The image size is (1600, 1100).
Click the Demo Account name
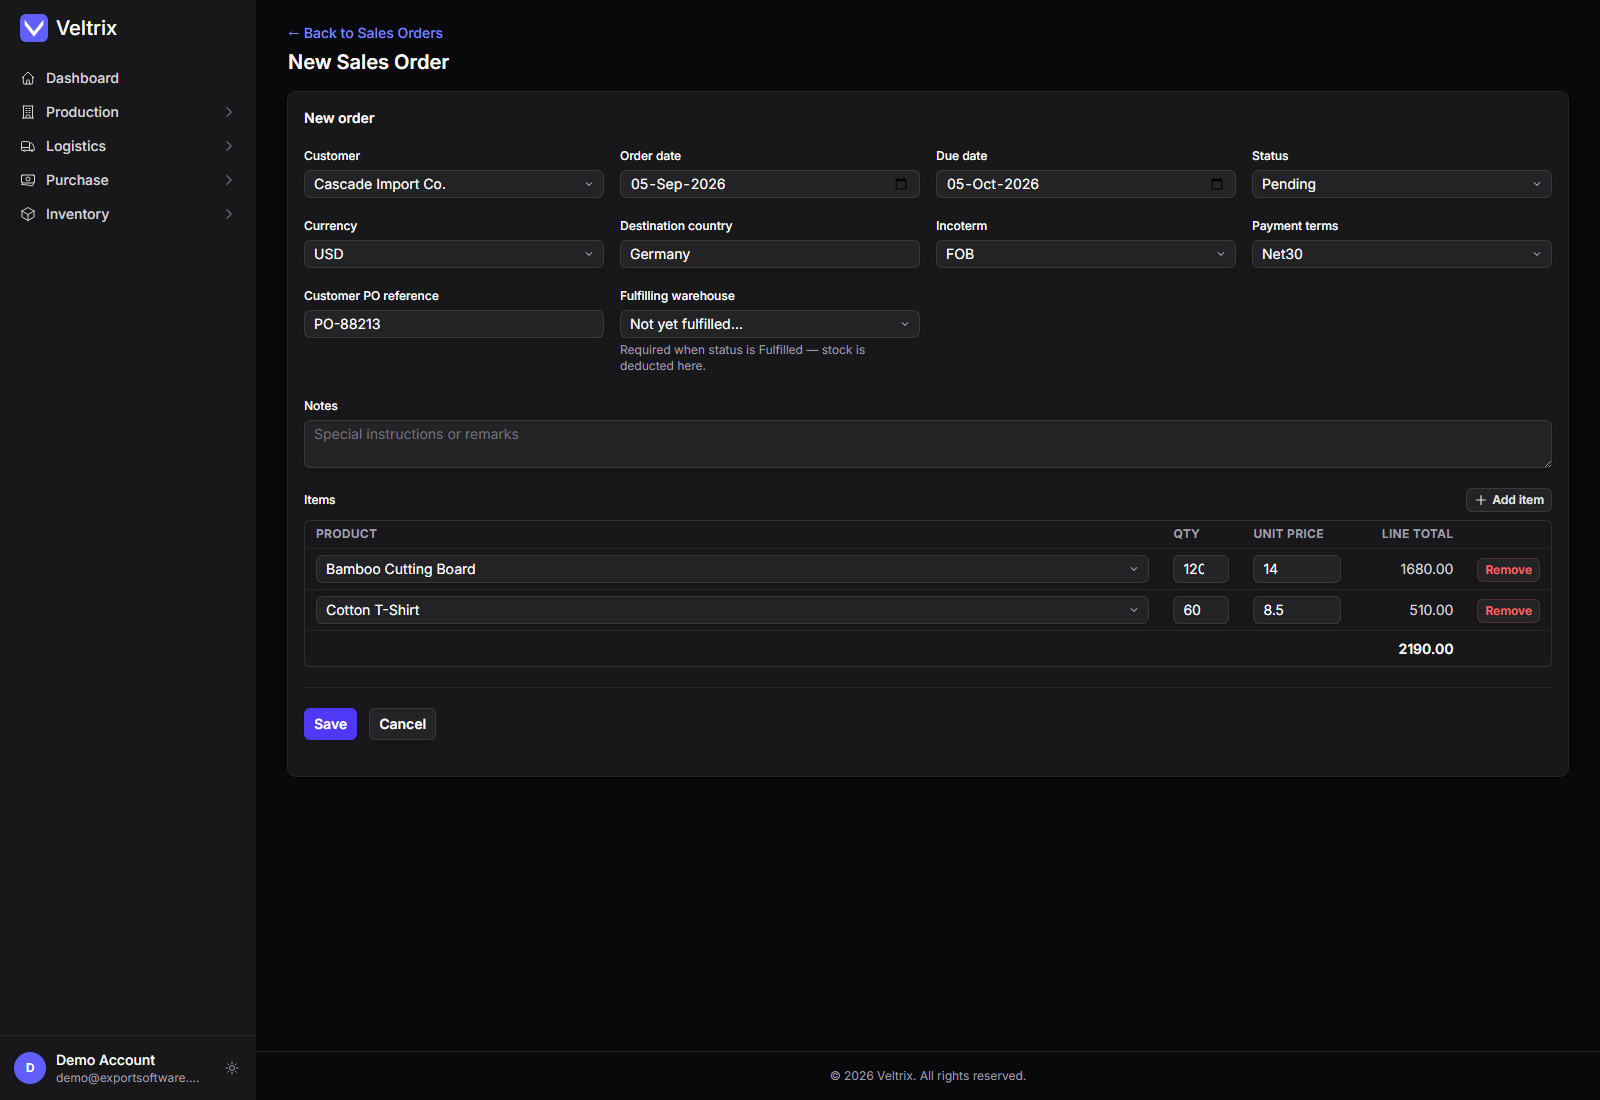[x=105, y=1060]
